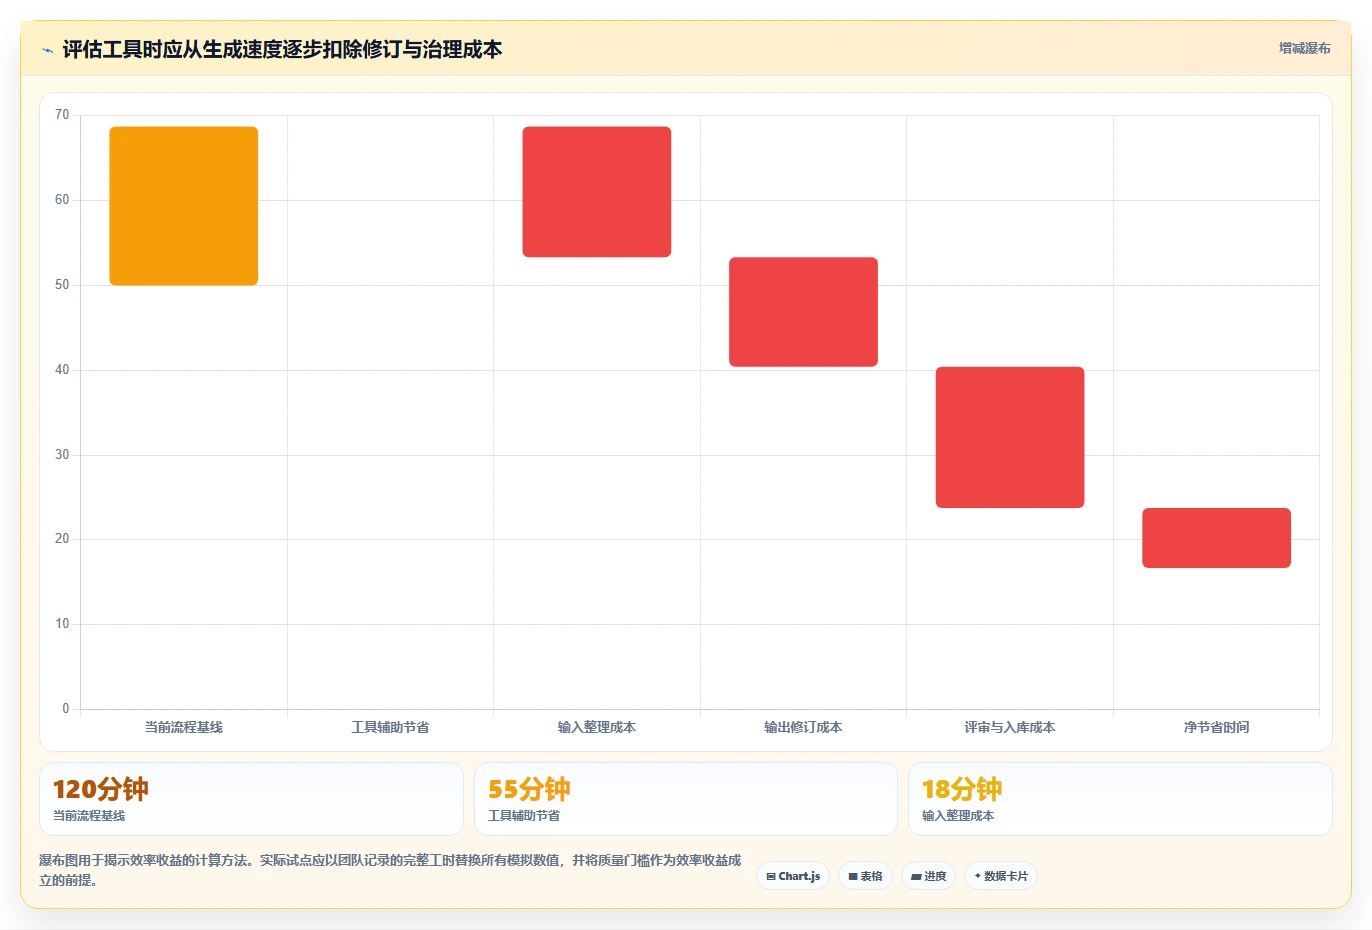Click the 输出修订成本 x-axis label
Screen dimensions: 1372x930
coord(803,727)
